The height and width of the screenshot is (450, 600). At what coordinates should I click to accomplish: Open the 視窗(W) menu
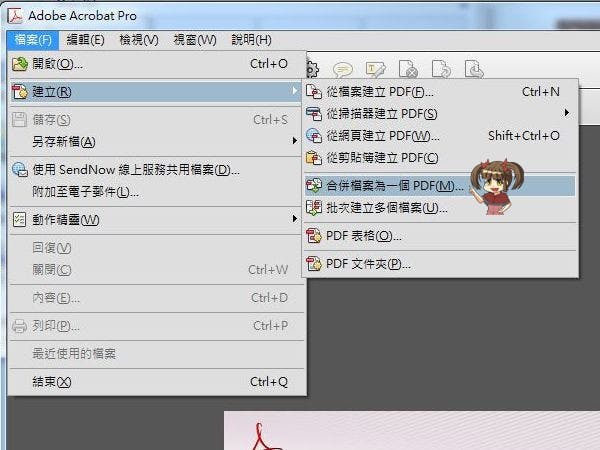195,40
